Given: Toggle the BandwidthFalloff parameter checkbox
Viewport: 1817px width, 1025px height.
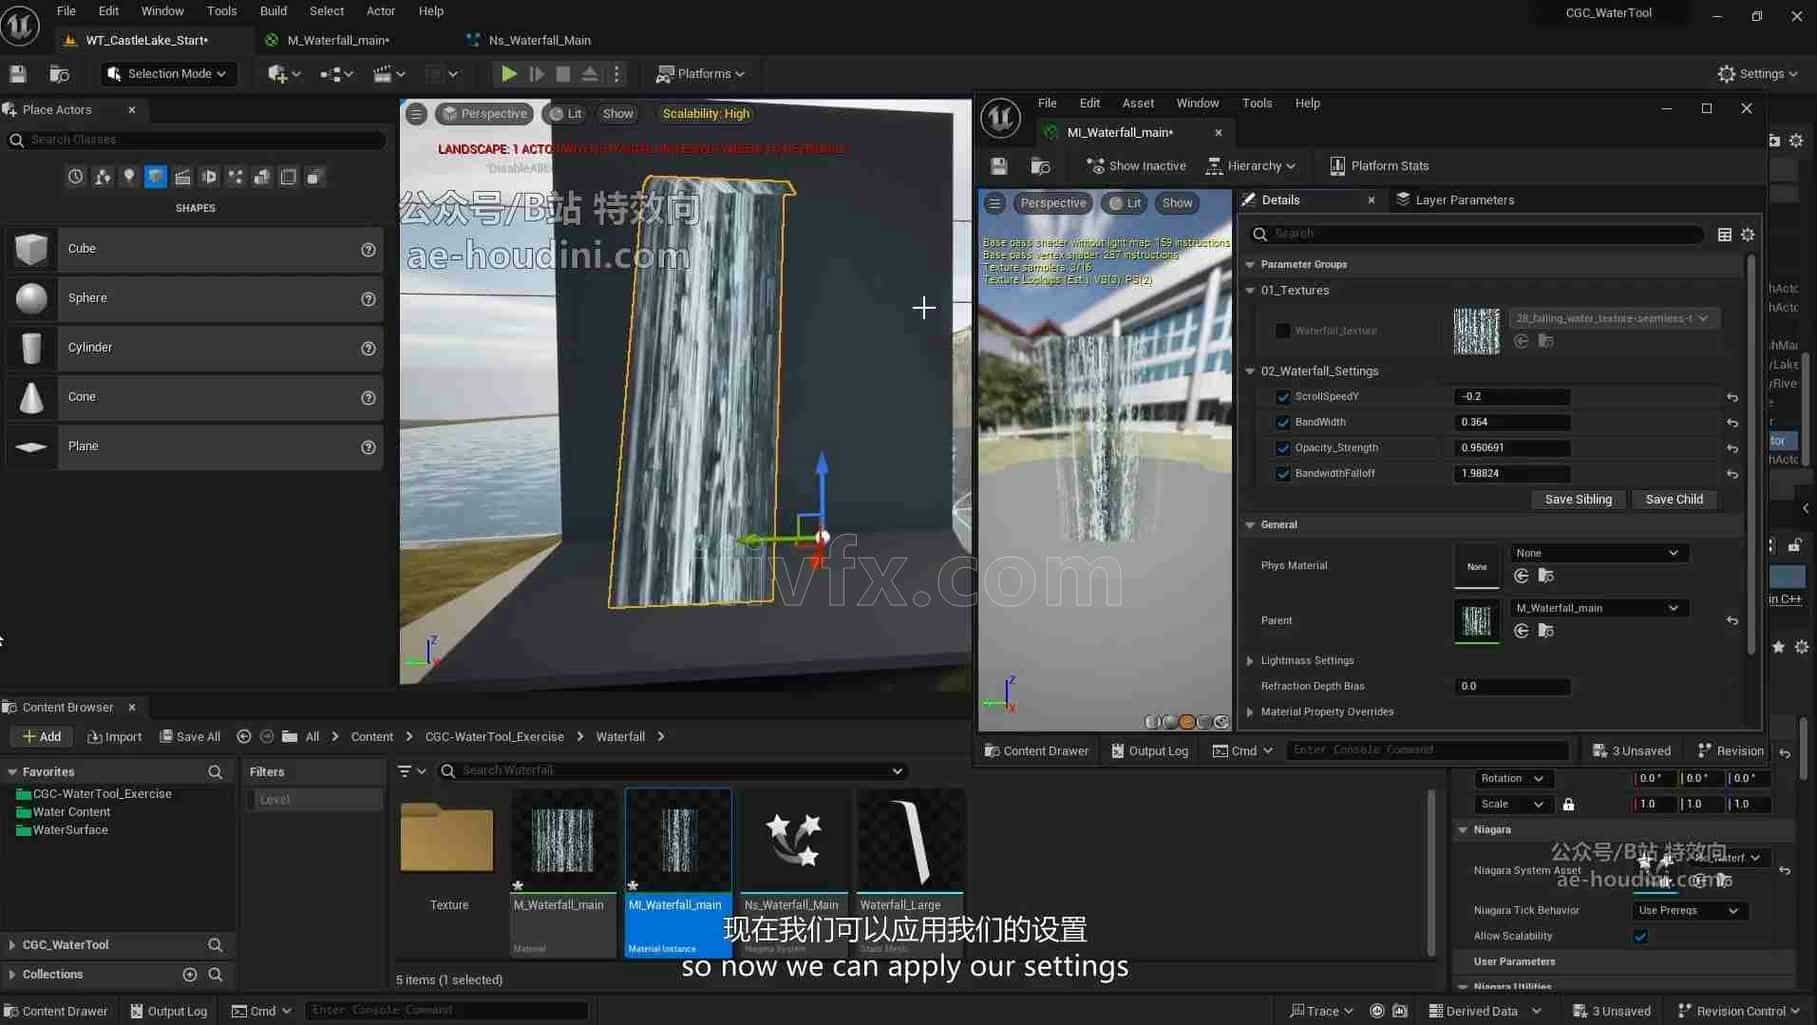Looking at the screenshot, I should 1283,474.
